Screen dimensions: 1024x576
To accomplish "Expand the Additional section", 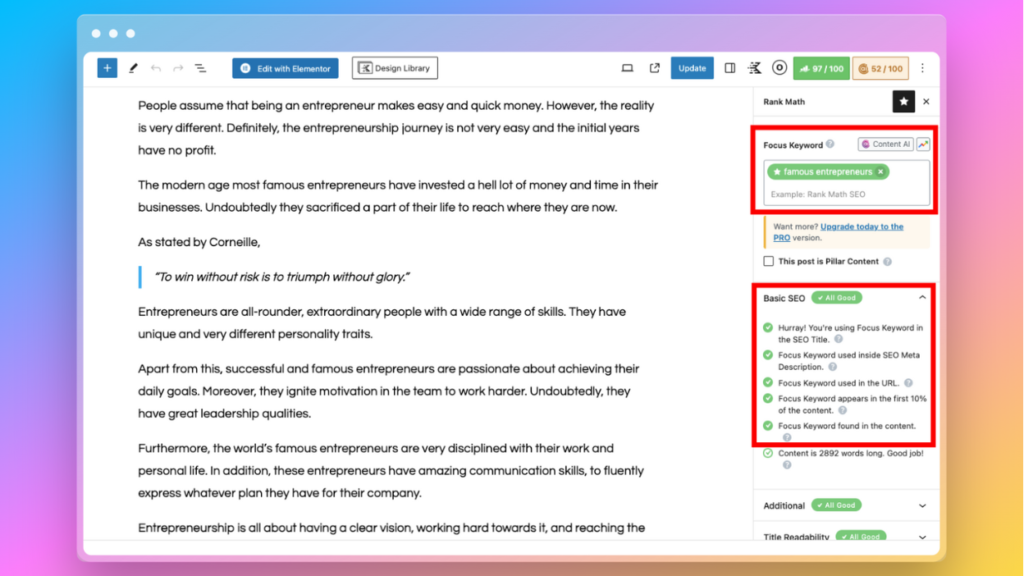I will (x=922, y=505).
